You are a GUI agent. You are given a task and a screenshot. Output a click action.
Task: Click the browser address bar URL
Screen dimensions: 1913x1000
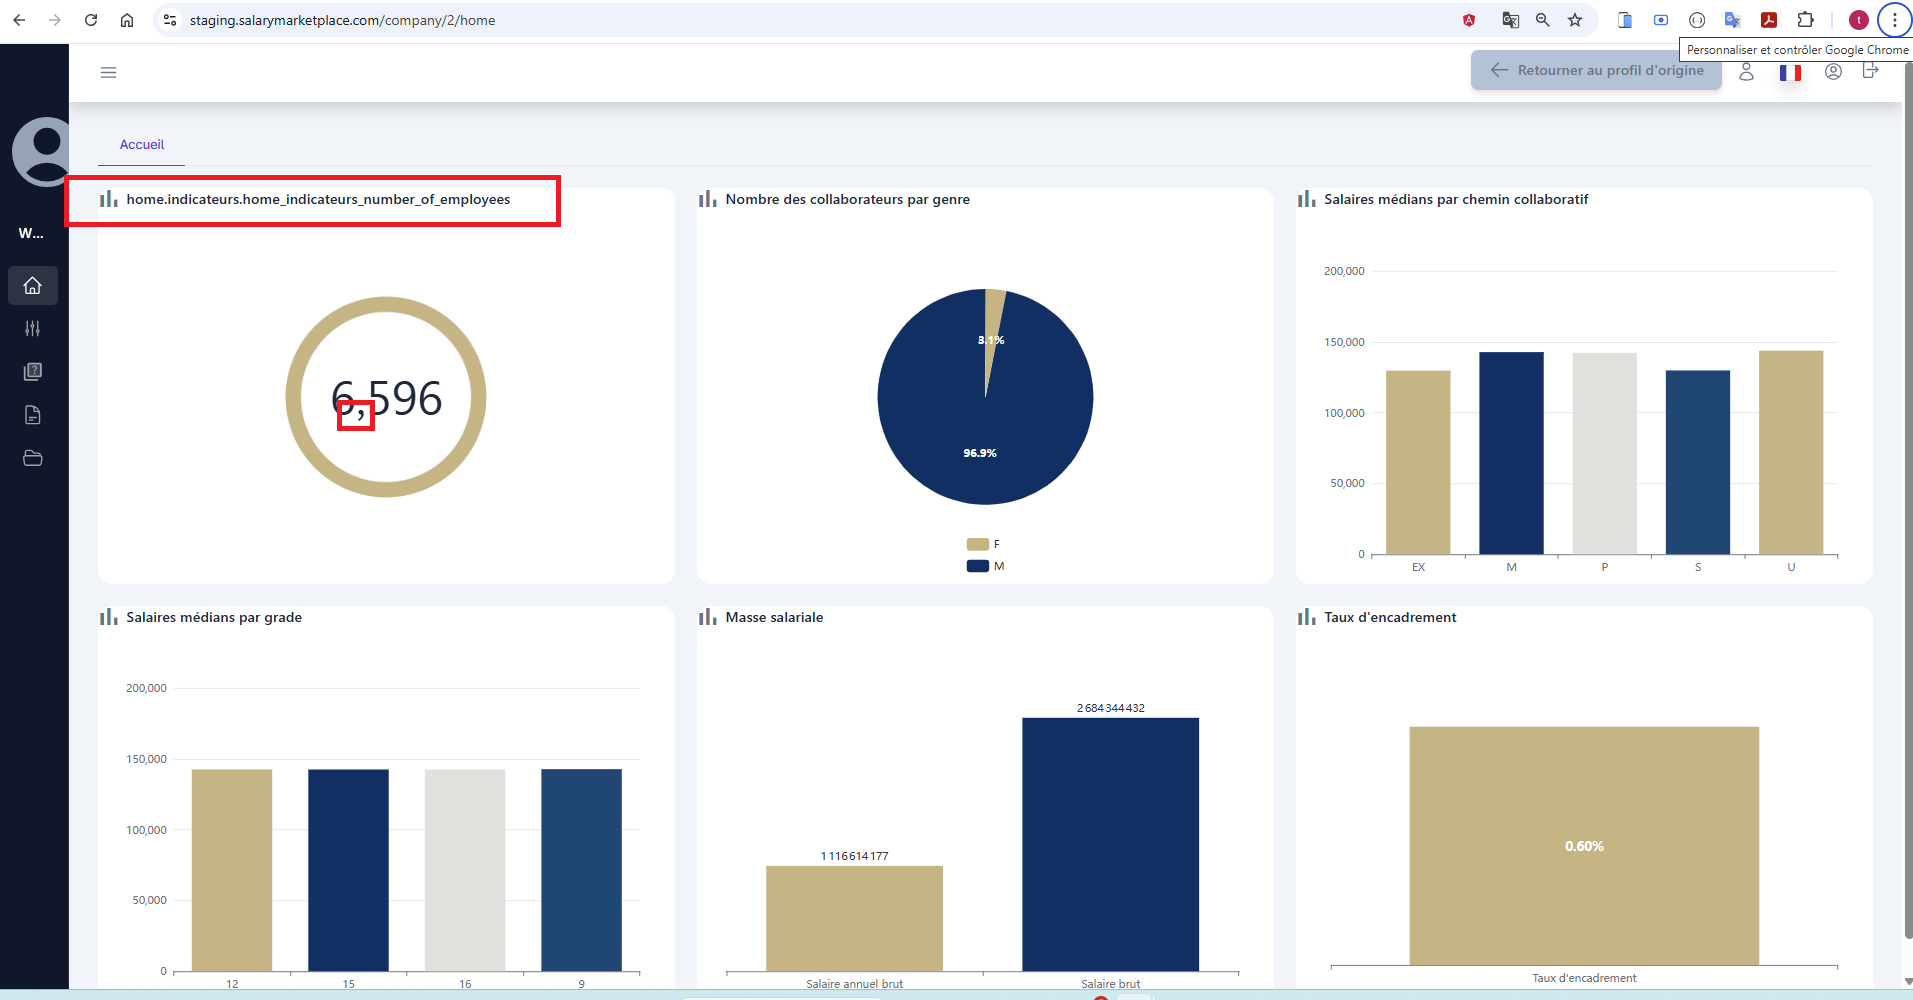[342, 20]
